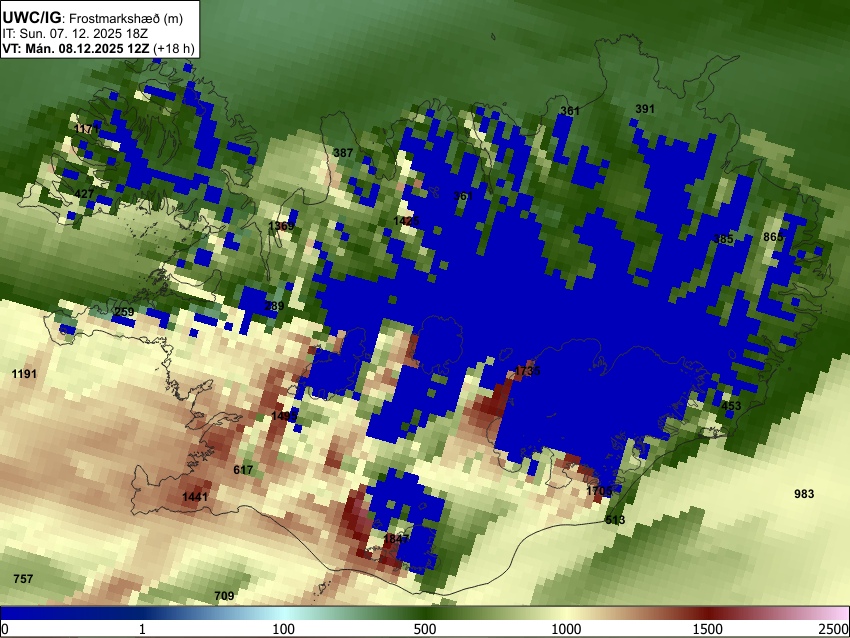Click the 513 coastal value
Viewport: 850px width, 638px height.
tap(615, 520)
